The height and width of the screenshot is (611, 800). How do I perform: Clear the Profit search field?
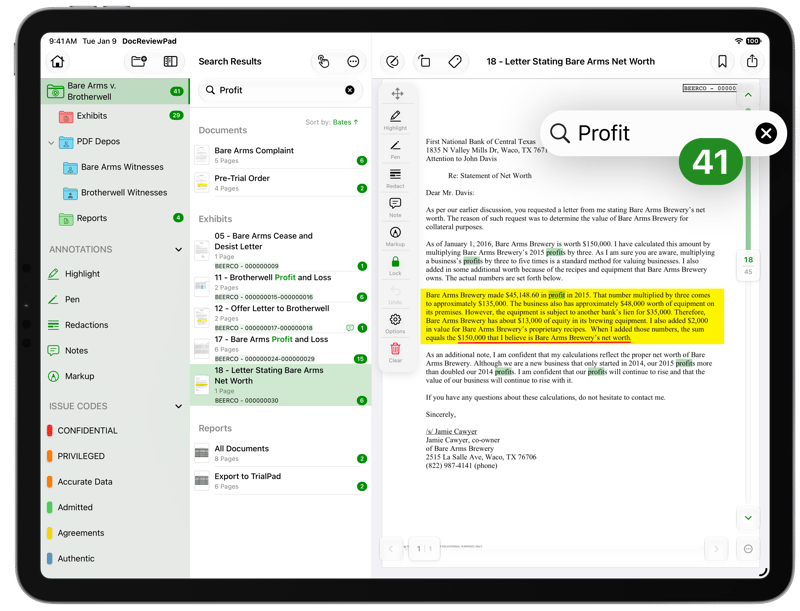click(x=350, y=90)
